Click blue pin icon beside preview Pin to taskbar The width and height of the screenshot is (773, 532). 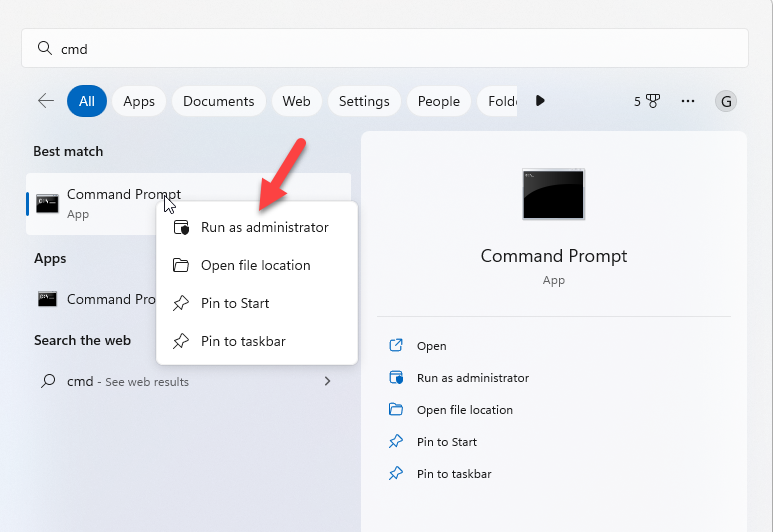pos(396,473)
